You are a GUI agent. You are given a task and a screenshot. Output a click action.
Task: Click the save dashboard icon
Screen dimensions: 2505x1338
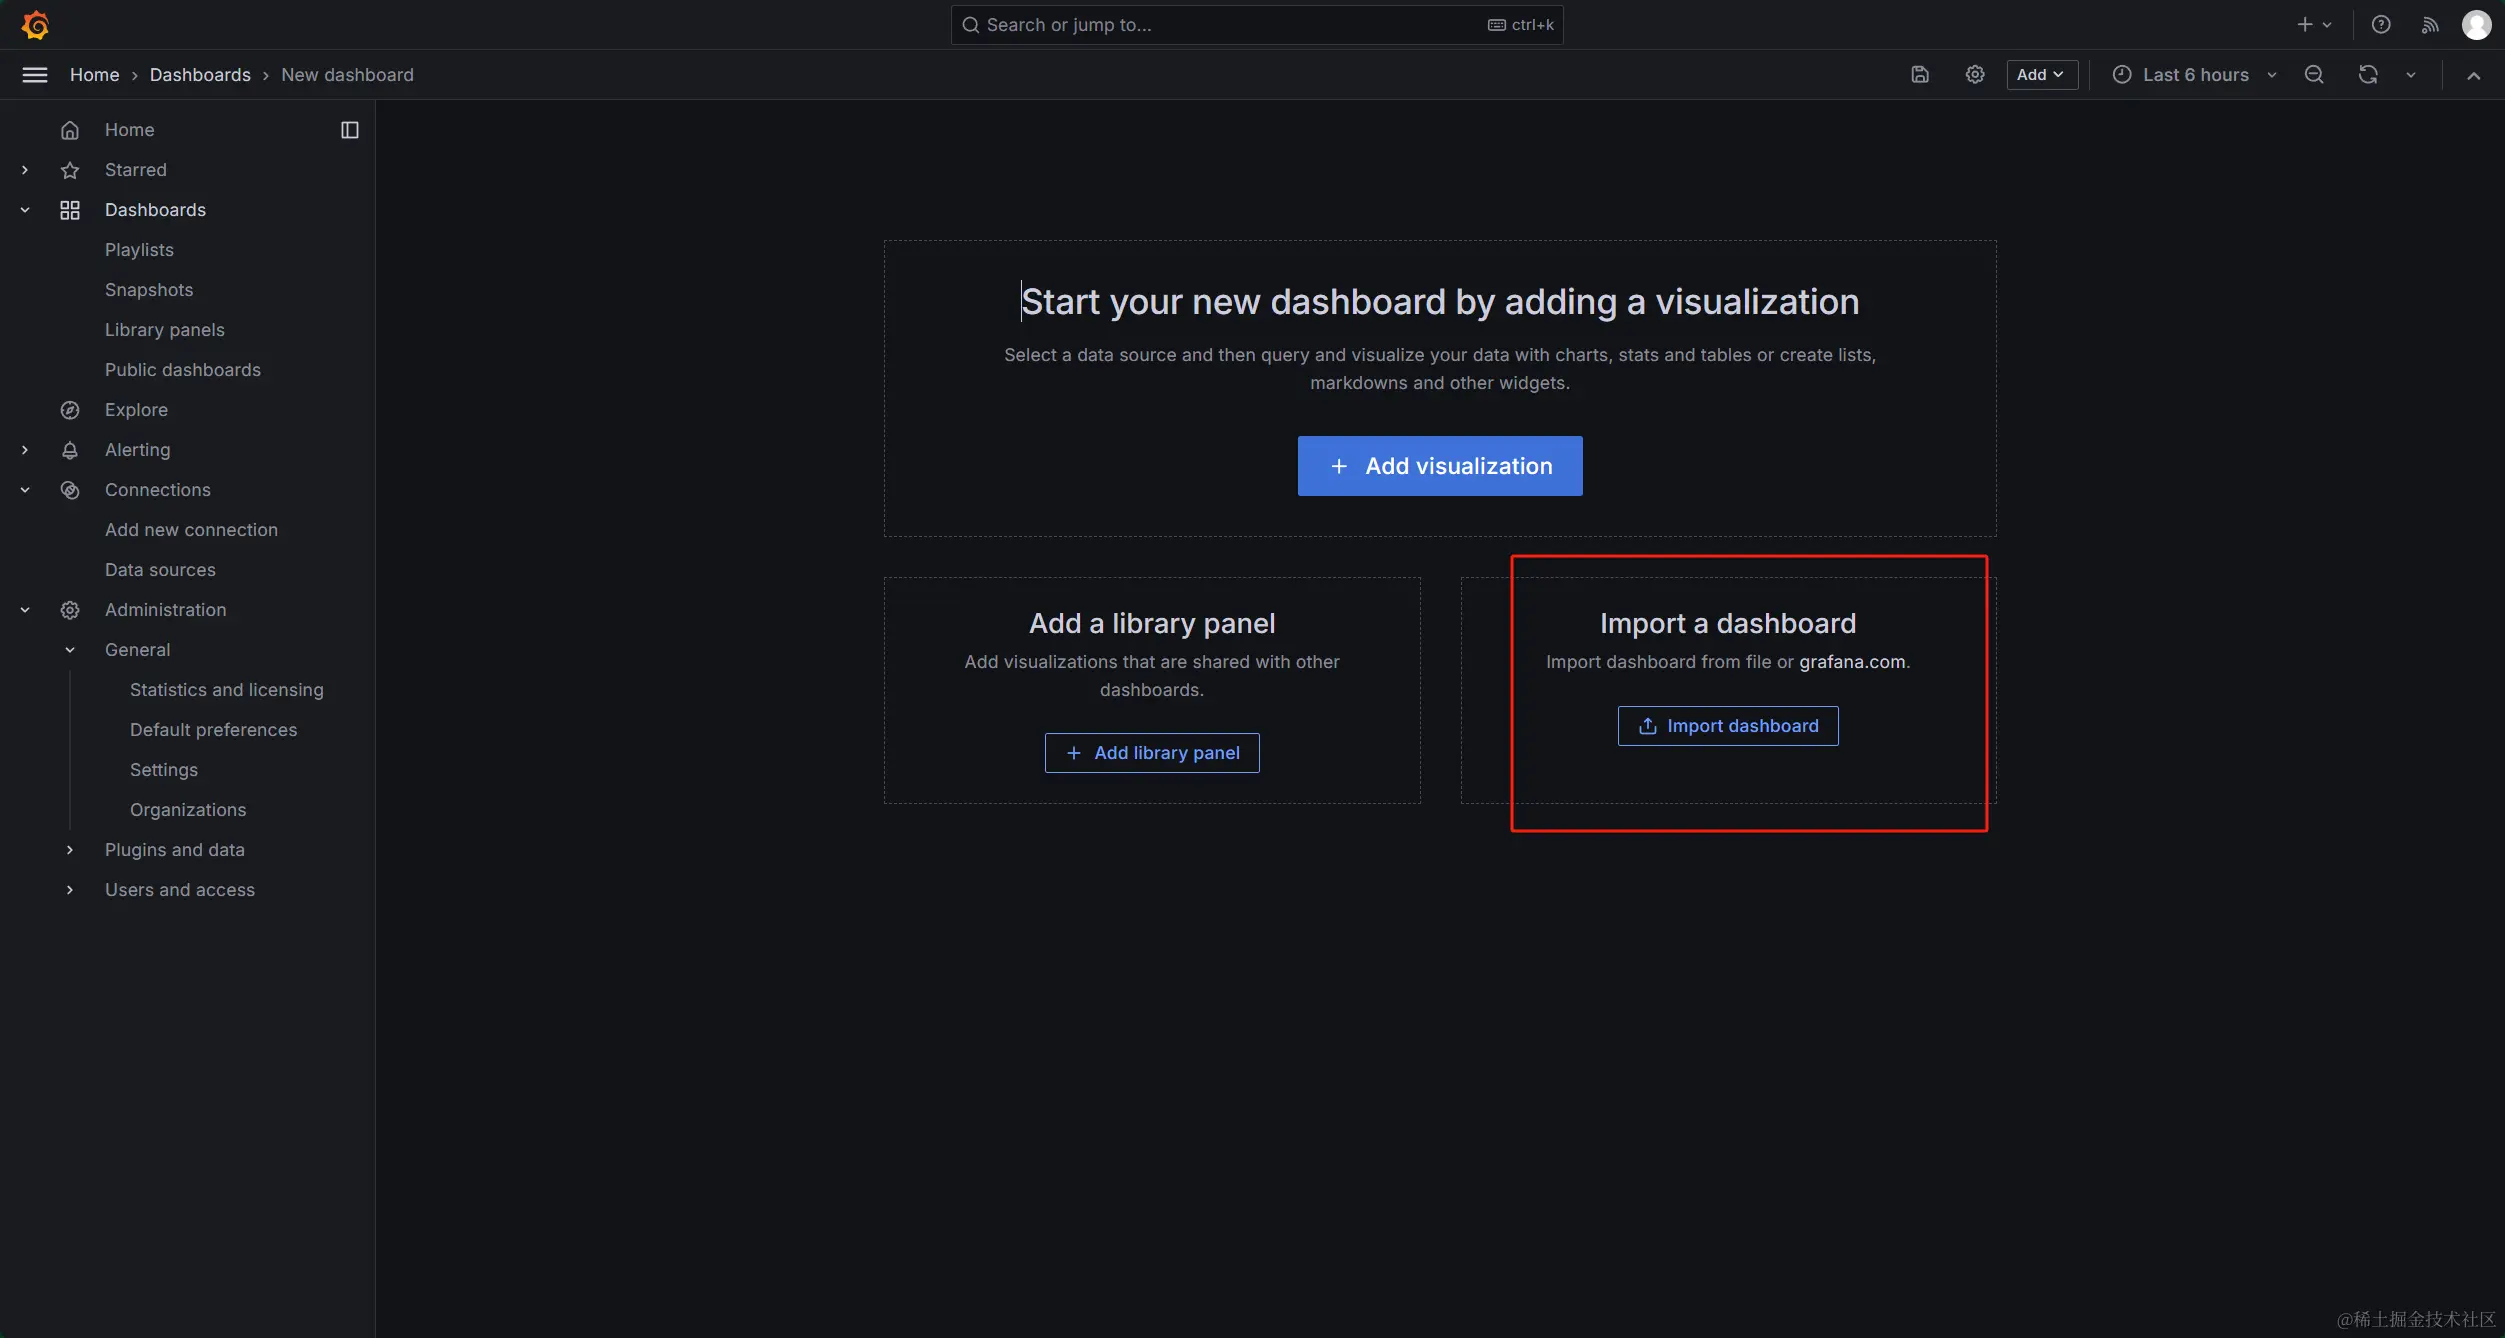(x=1919, y=75)
